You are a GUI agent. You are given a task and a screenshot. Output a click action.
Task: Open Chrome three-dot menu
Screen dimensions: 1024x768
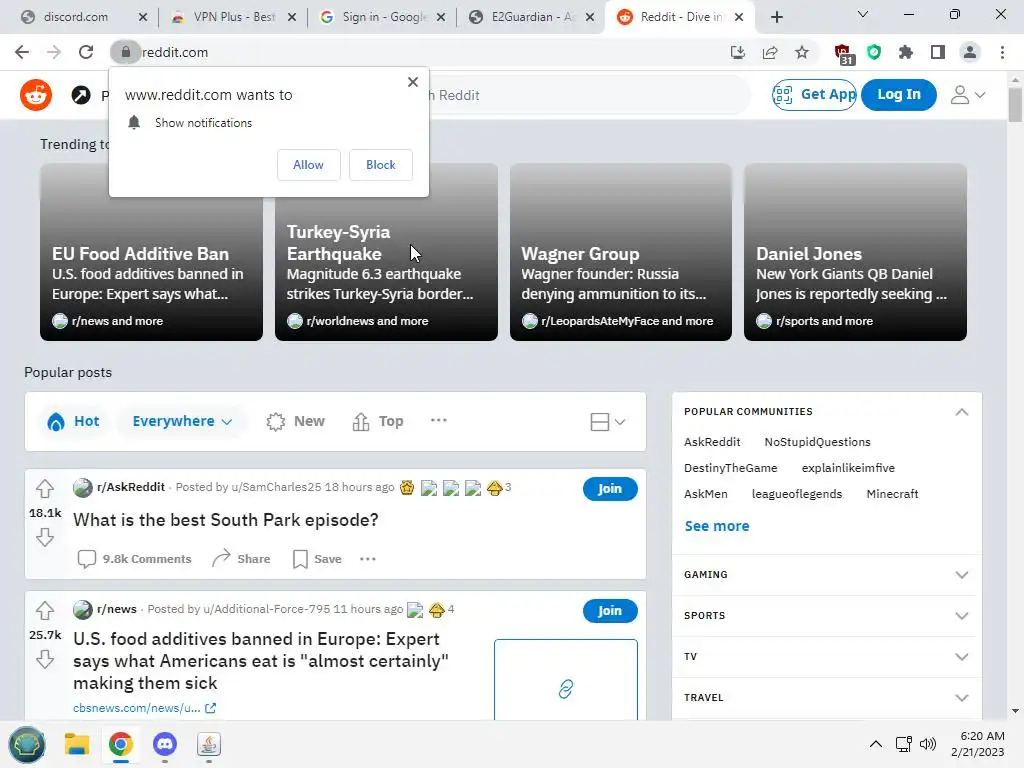pyautogui.click(x=1002, y=52)
